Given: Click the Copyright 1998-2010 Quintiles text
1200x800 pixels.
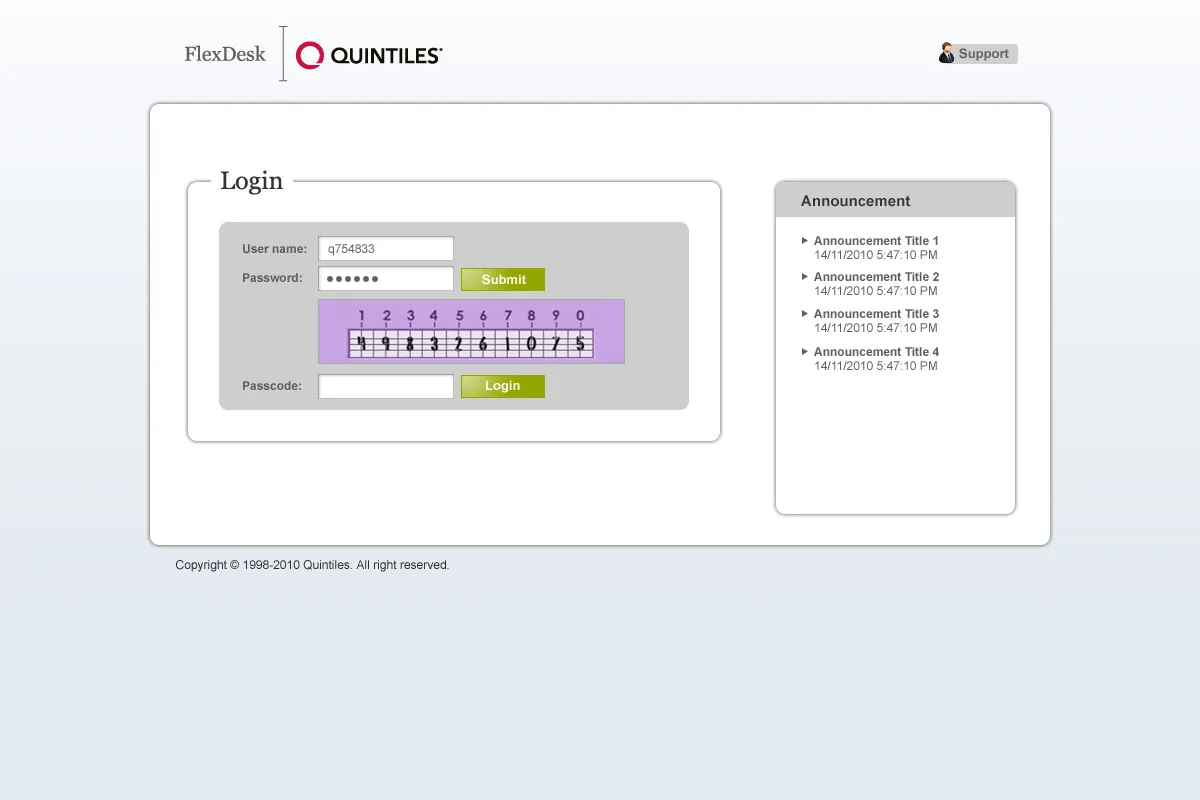Looking at the screenshot, I should (312, 565).
